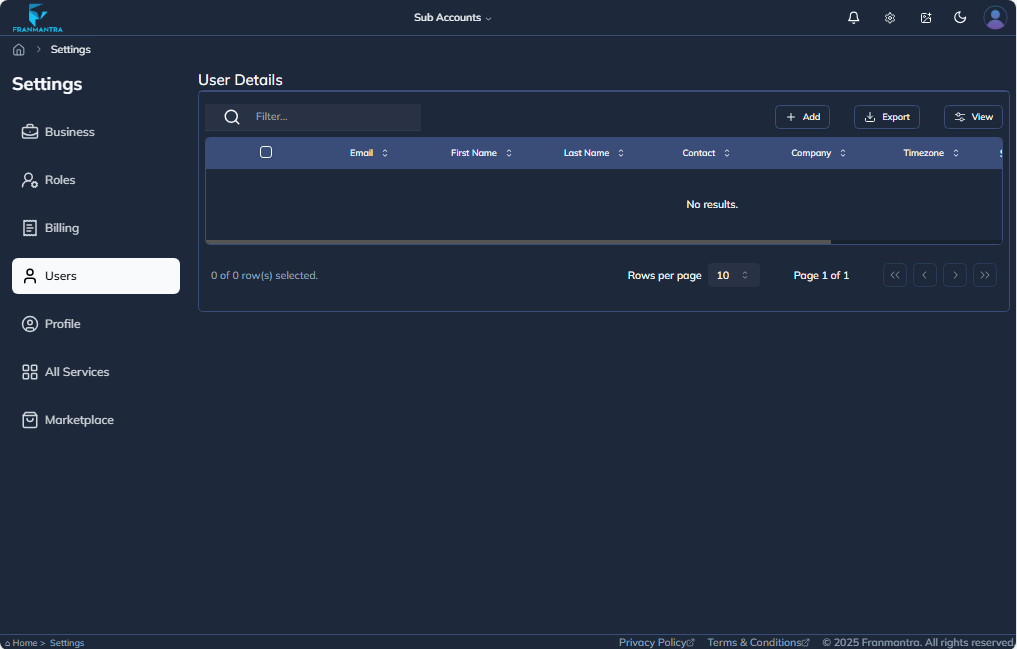Viewport: 1017px width, 649px height.
Task: Toggle dark mode with the moon icon
Action: [x=960, y=17]
